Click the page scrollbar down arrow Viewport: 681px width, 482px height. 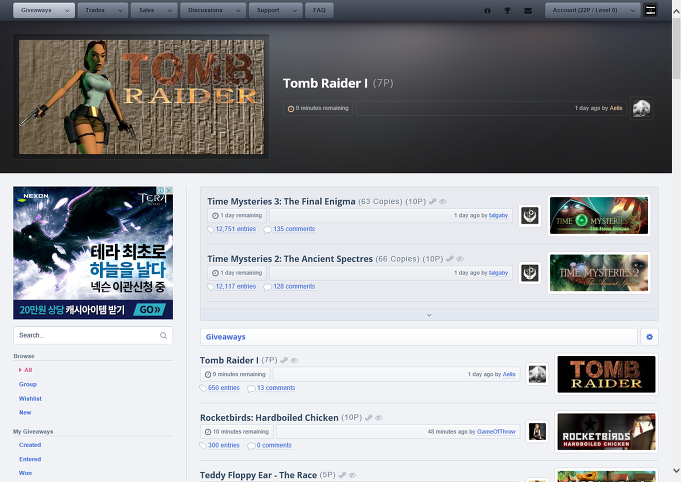[x=676, y=470]
